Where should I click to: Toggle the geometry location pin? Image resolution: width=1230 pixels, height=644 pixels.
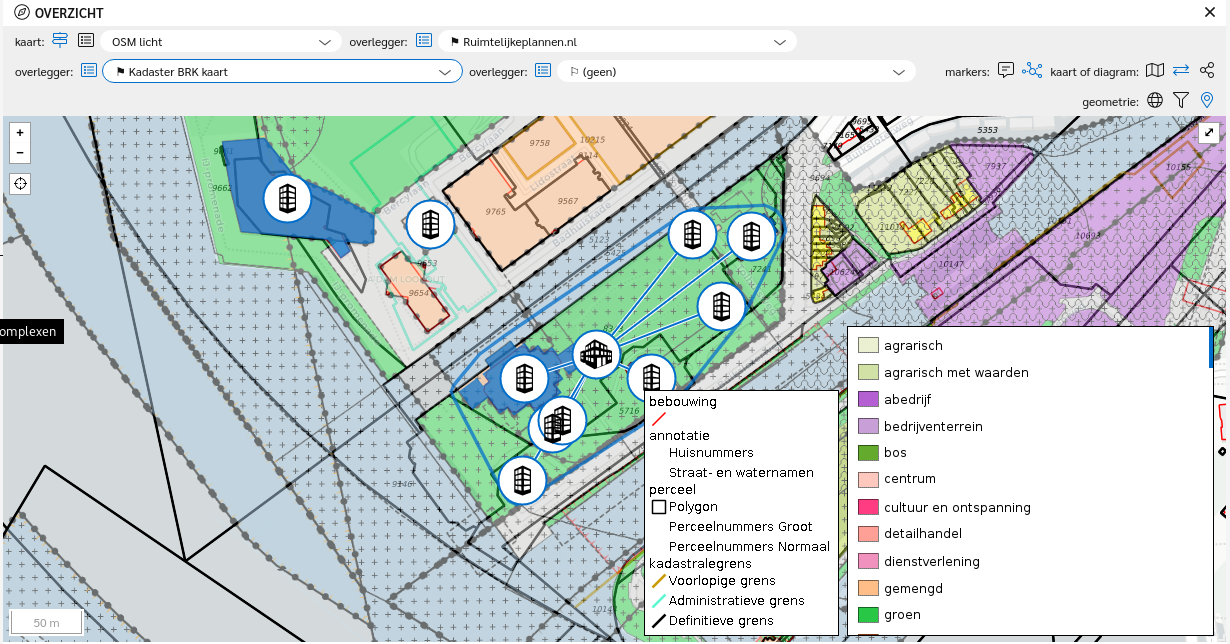[1207, 100]
